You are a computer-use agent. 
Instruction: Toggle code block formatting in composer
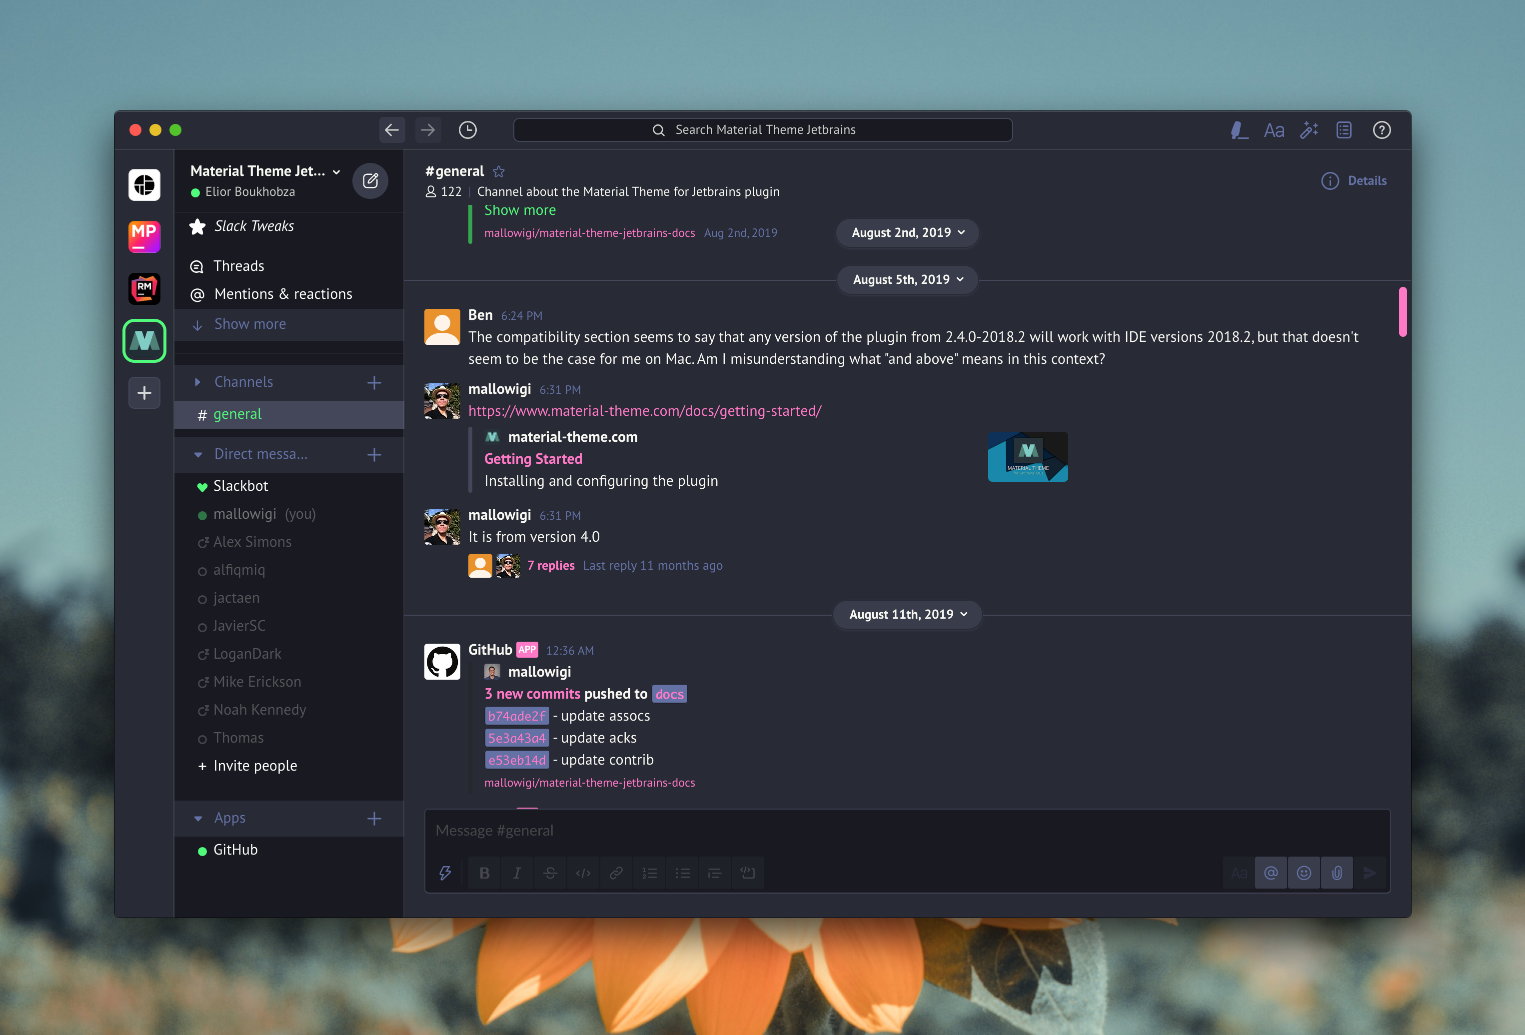(x=747, y=873)
